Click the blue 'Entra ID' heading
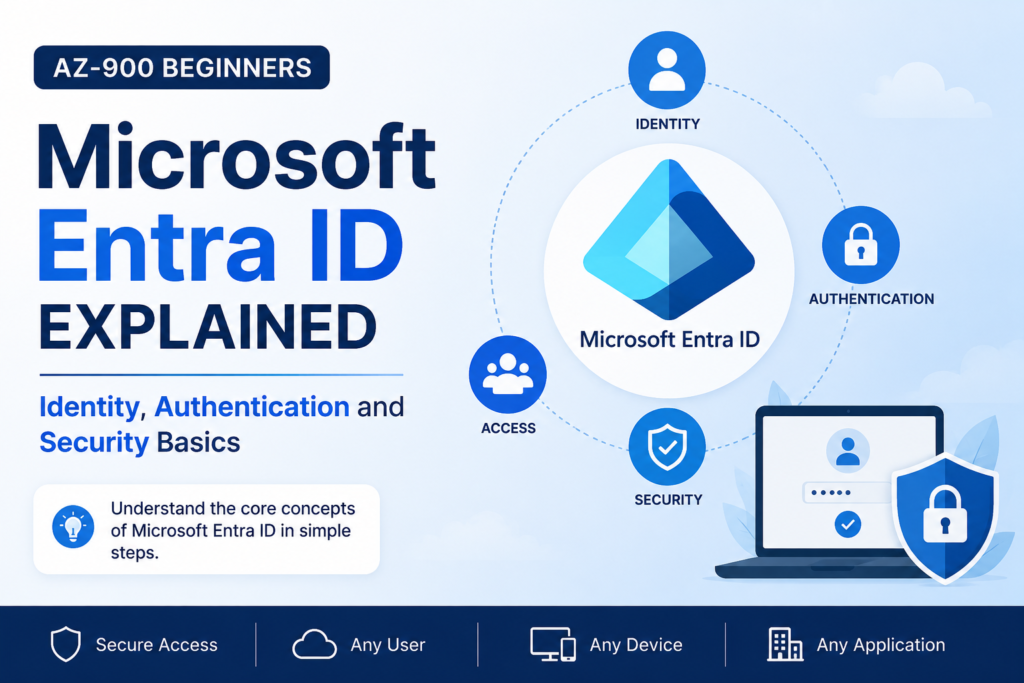Image resolution: width=1024 pixels, height=683 pixels. (220, 246)
